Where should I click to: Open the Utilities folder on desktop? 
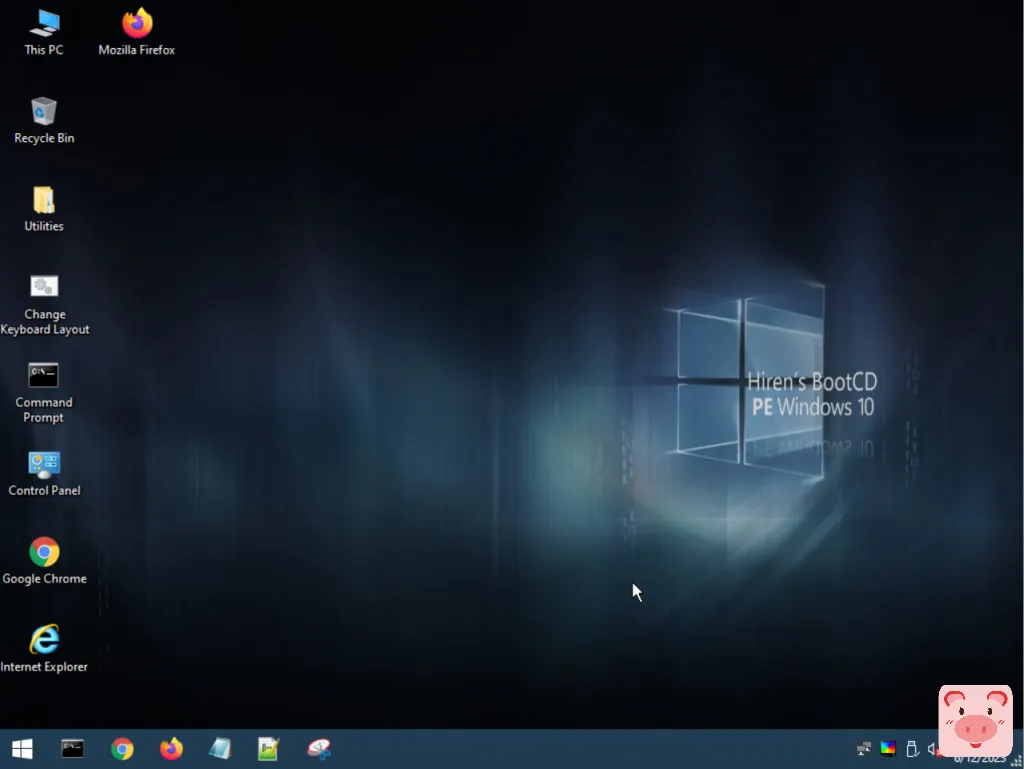[44, 209]
